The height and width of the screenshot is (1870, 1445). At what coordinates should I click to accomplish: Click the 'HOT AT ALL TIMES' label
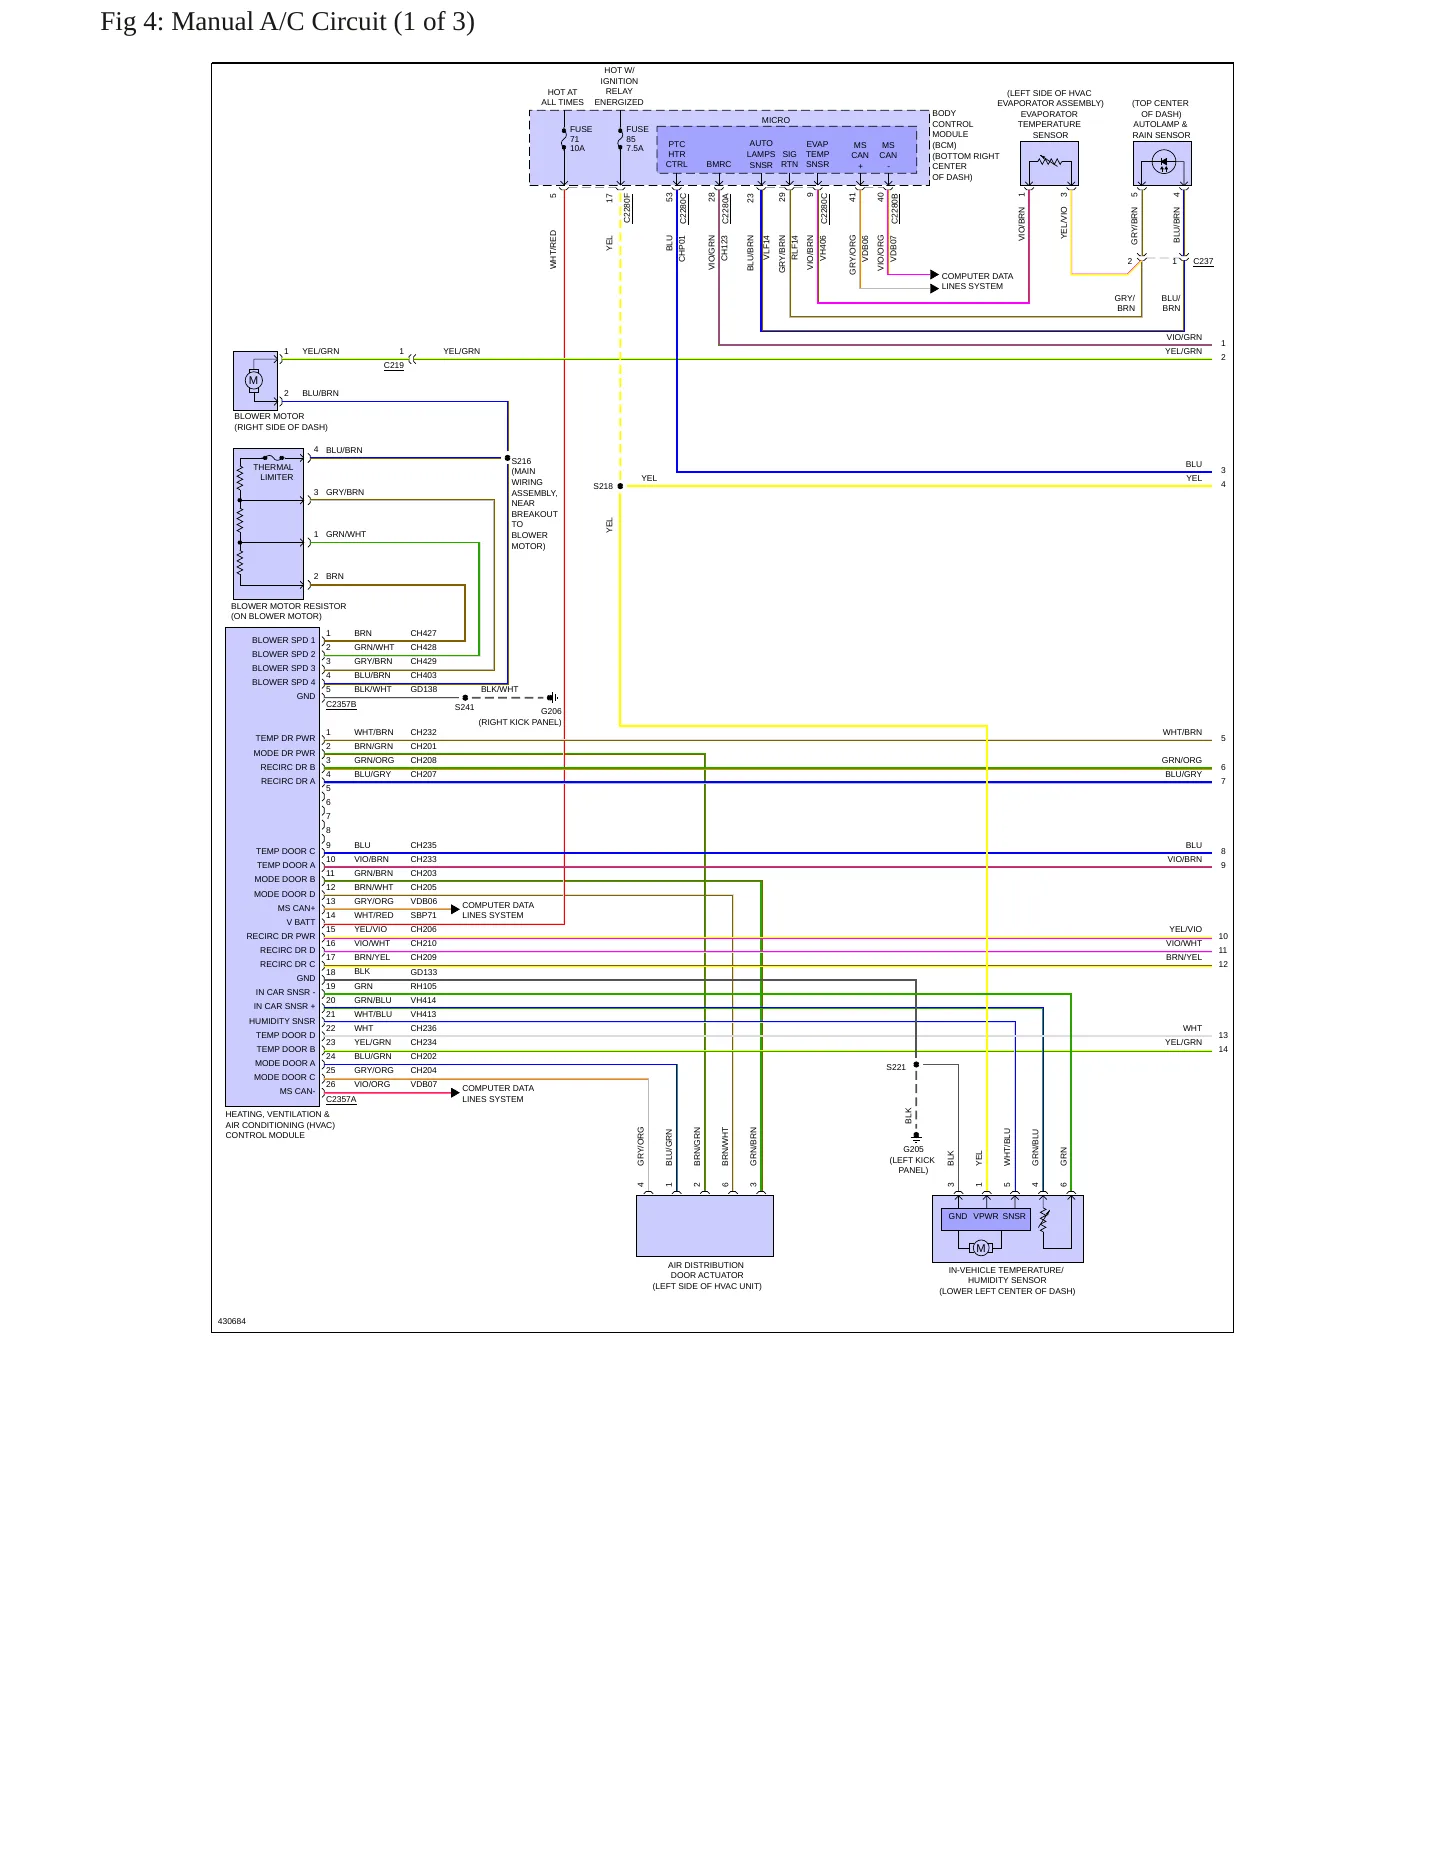point(562,97)
